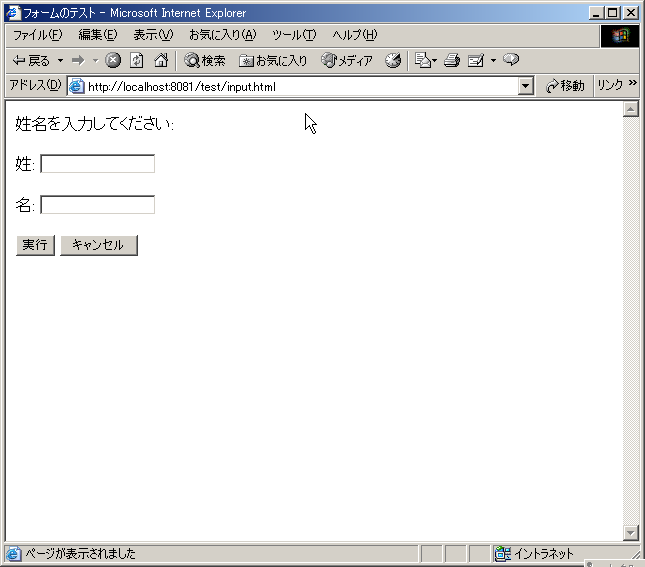Click the リンク links bar label
Viewport: 645px width, 567px height.
pos(610,85)
